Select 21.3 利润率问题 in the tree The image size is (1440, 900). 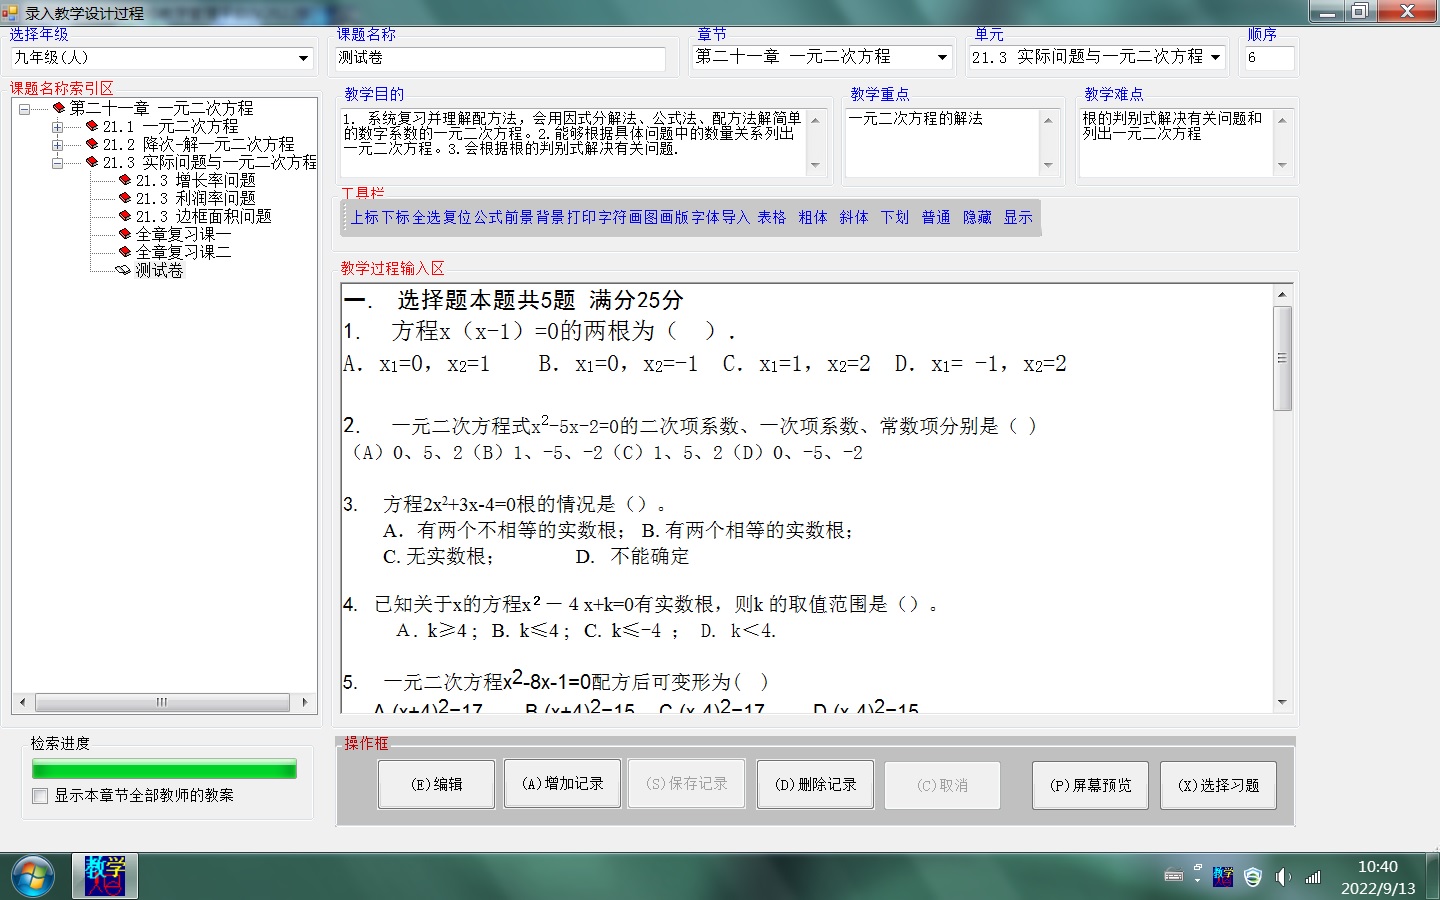point(196,199)
